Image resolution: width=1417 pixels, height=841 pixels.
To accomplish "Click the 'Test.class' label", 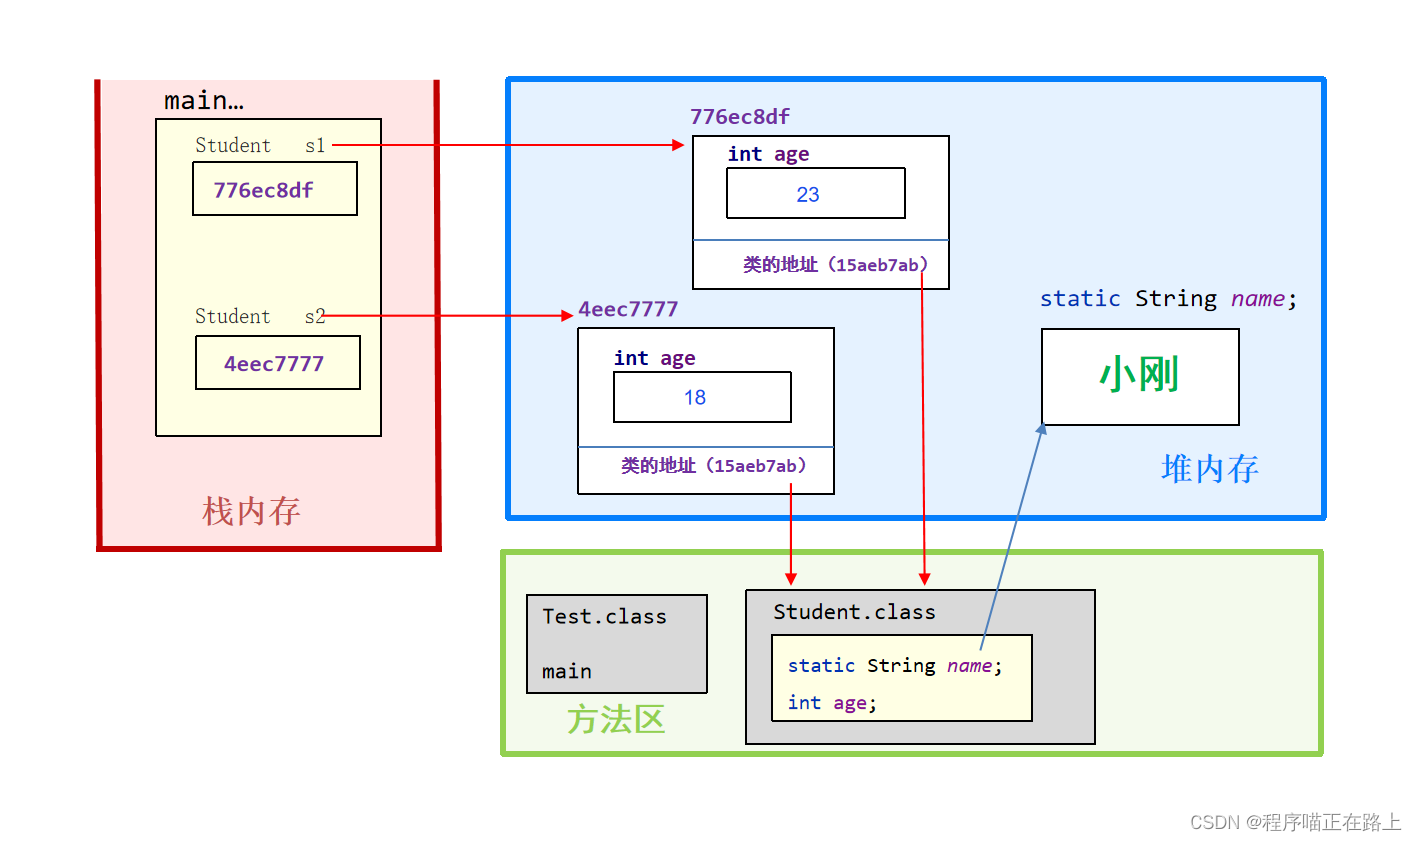I will (x=604, y=617).
